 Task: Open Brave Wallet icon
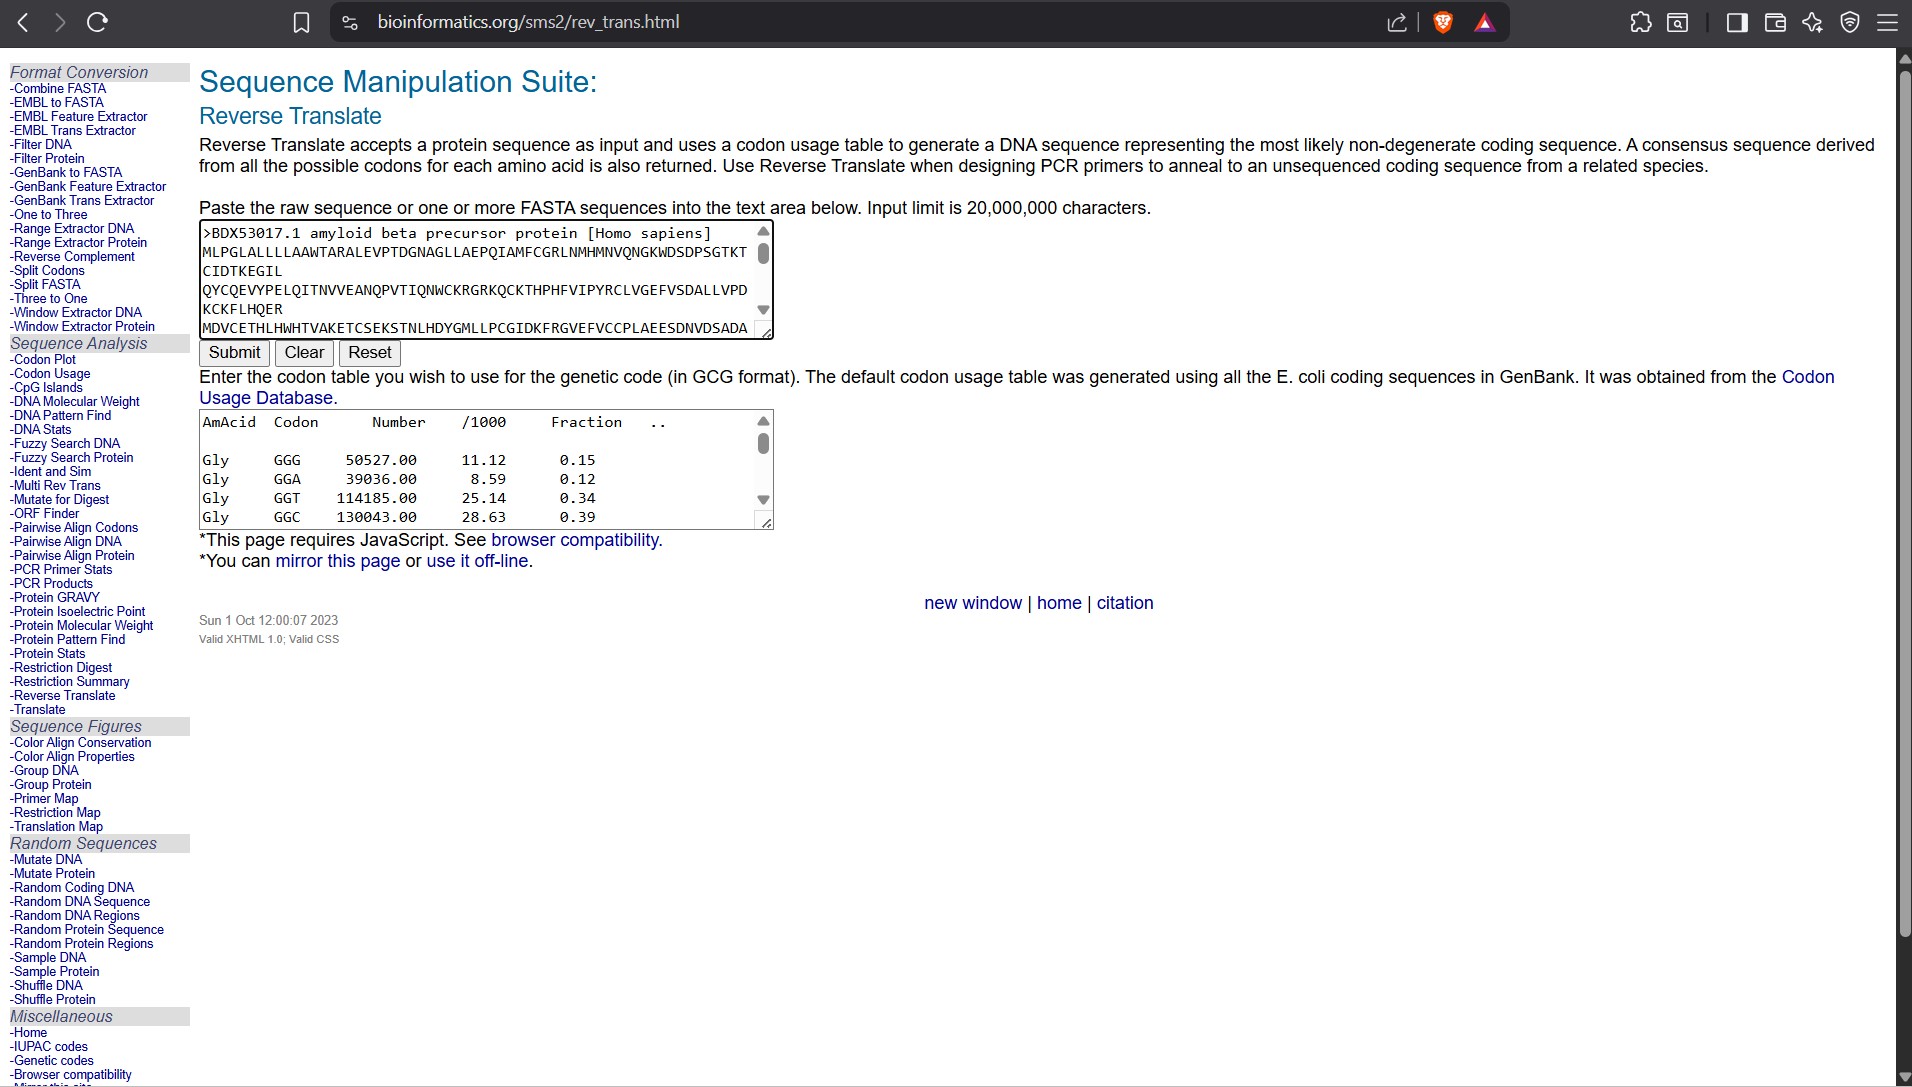click(1775, 22)
